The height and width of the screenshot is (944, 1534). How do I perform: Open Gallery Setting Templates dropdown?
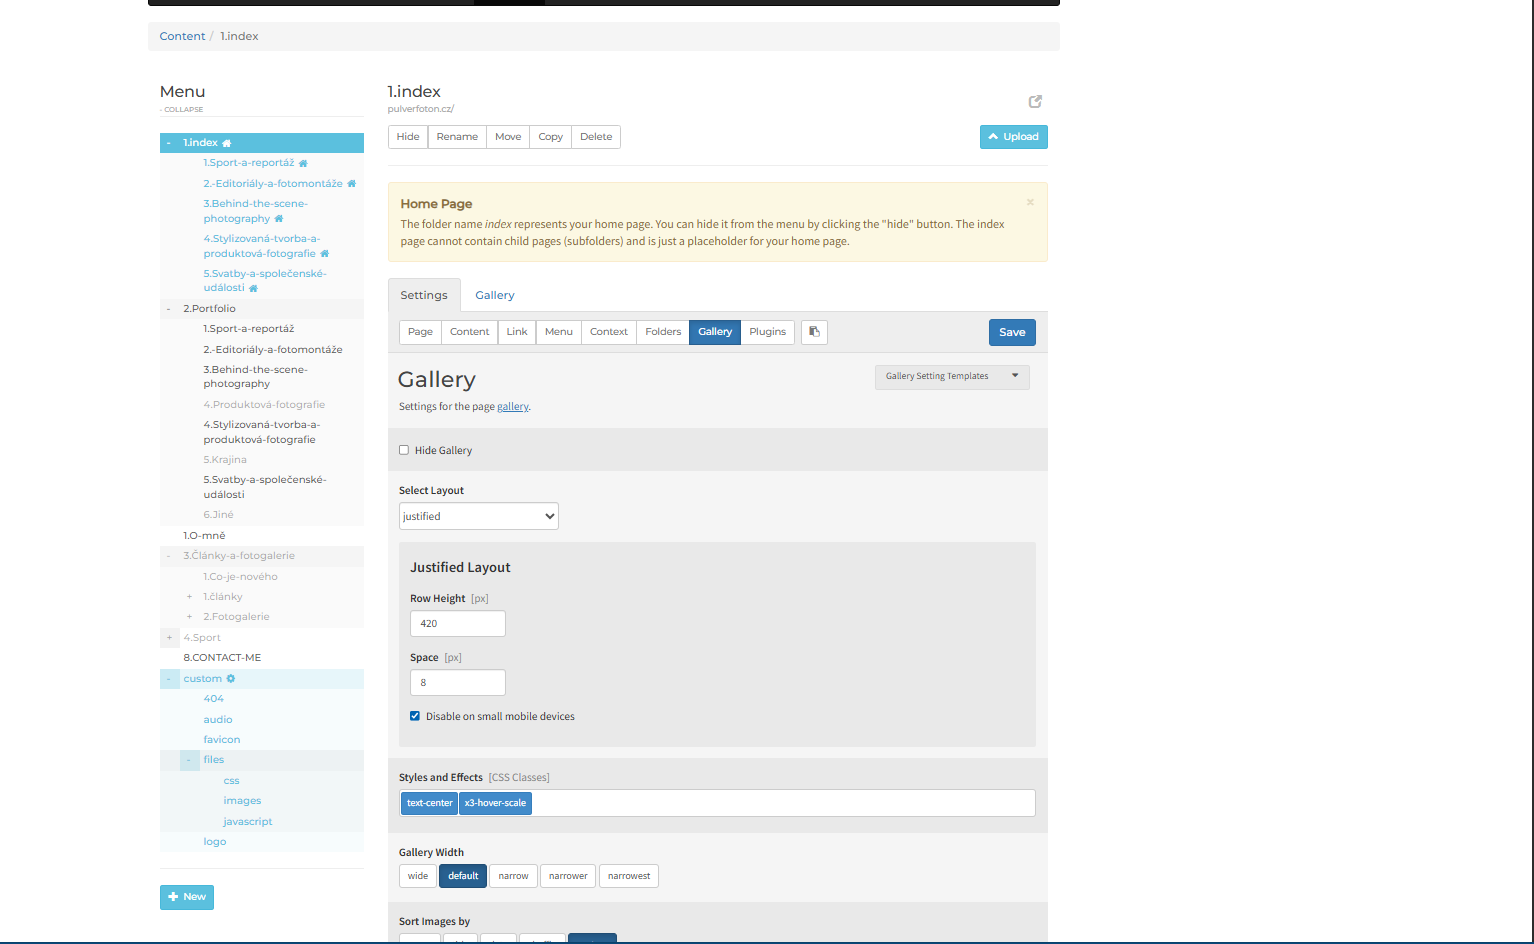tap(952, 376)
